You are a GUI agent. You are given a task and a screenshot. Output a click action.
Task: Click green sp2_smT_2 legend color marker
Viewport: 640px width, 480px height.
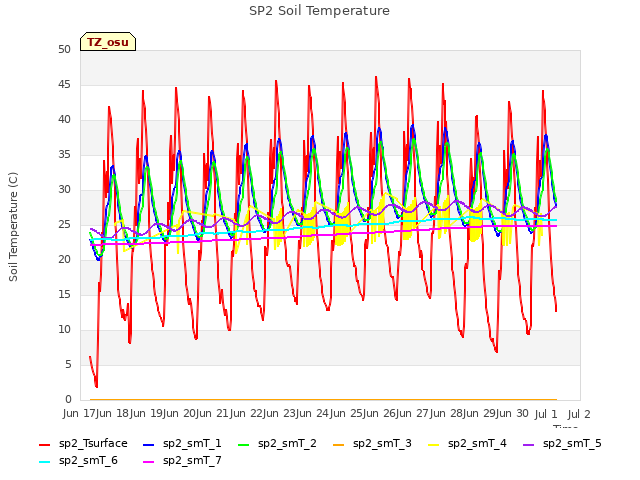tap(244, 444)
